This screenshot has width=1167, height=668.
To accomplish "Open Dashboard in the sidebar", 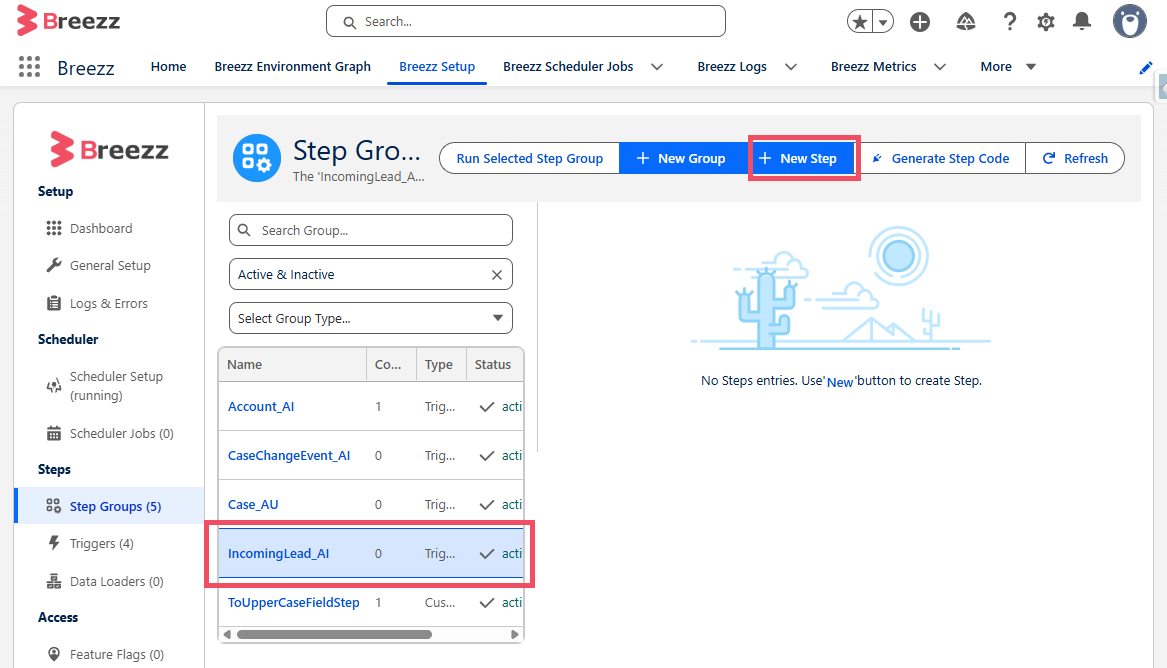I will pos(101,228).
